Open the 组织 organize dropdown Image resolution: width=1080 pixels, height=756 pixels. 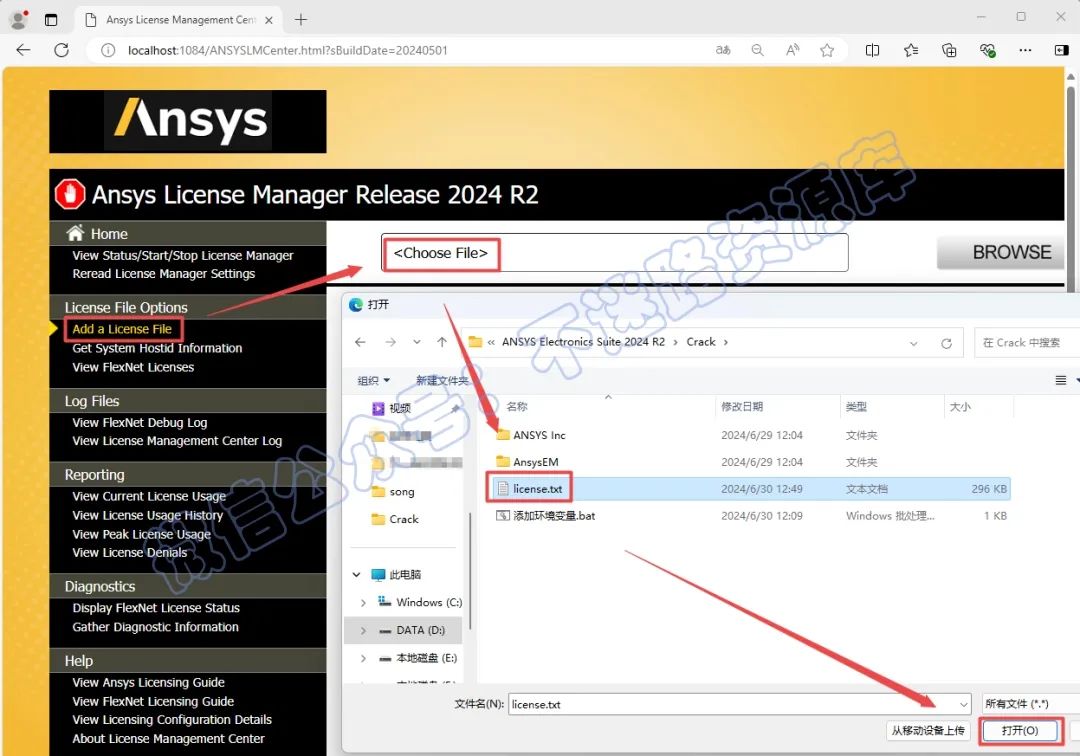pos(373,380)
